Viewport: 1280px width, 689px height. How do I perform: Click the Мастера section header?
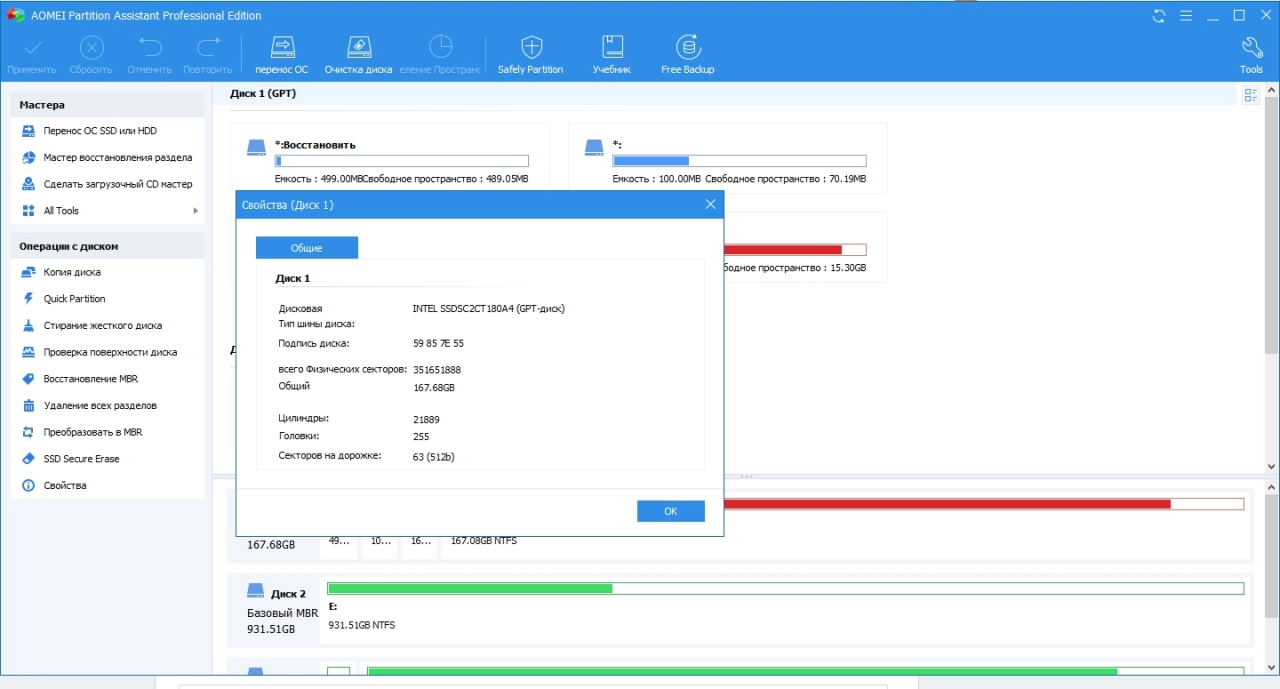coord(107,105)
